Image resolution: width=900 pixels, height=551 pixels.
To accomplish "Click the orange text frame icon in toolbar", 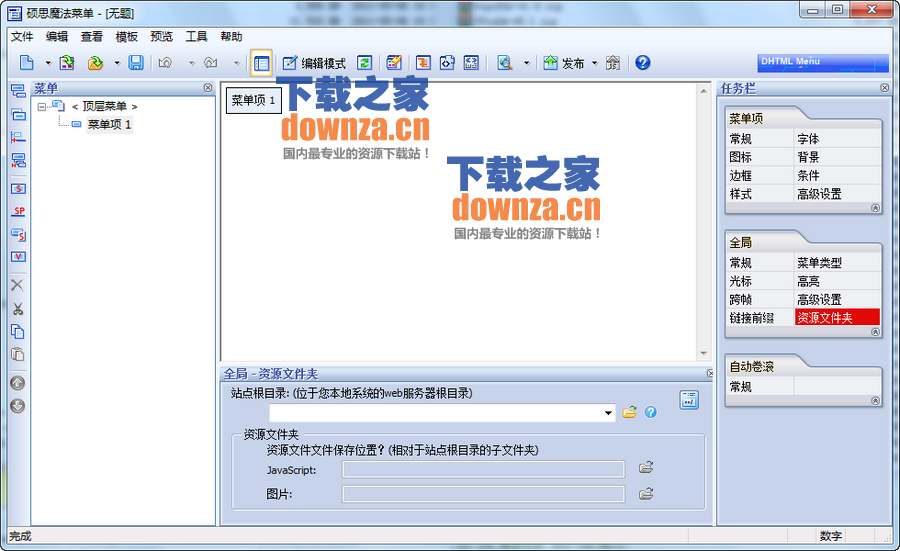I will pyautogui.click(x=423, y=63).
